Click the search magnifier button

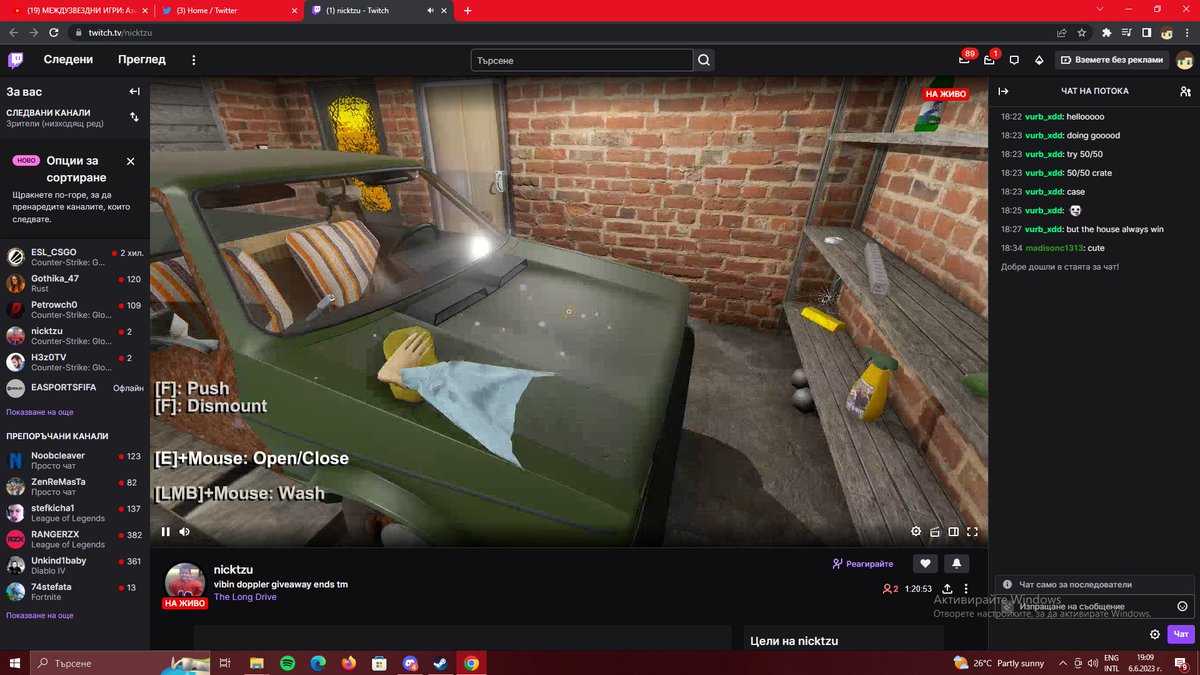point(704,60)
